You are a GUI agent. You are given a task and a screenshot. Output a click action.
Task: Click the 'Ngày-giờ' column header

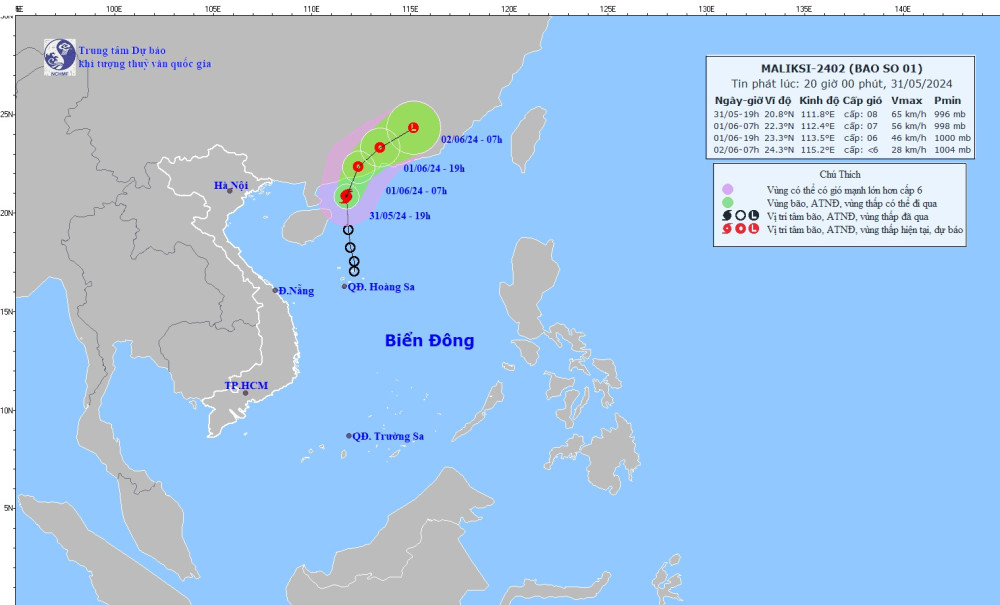point(738,101)
